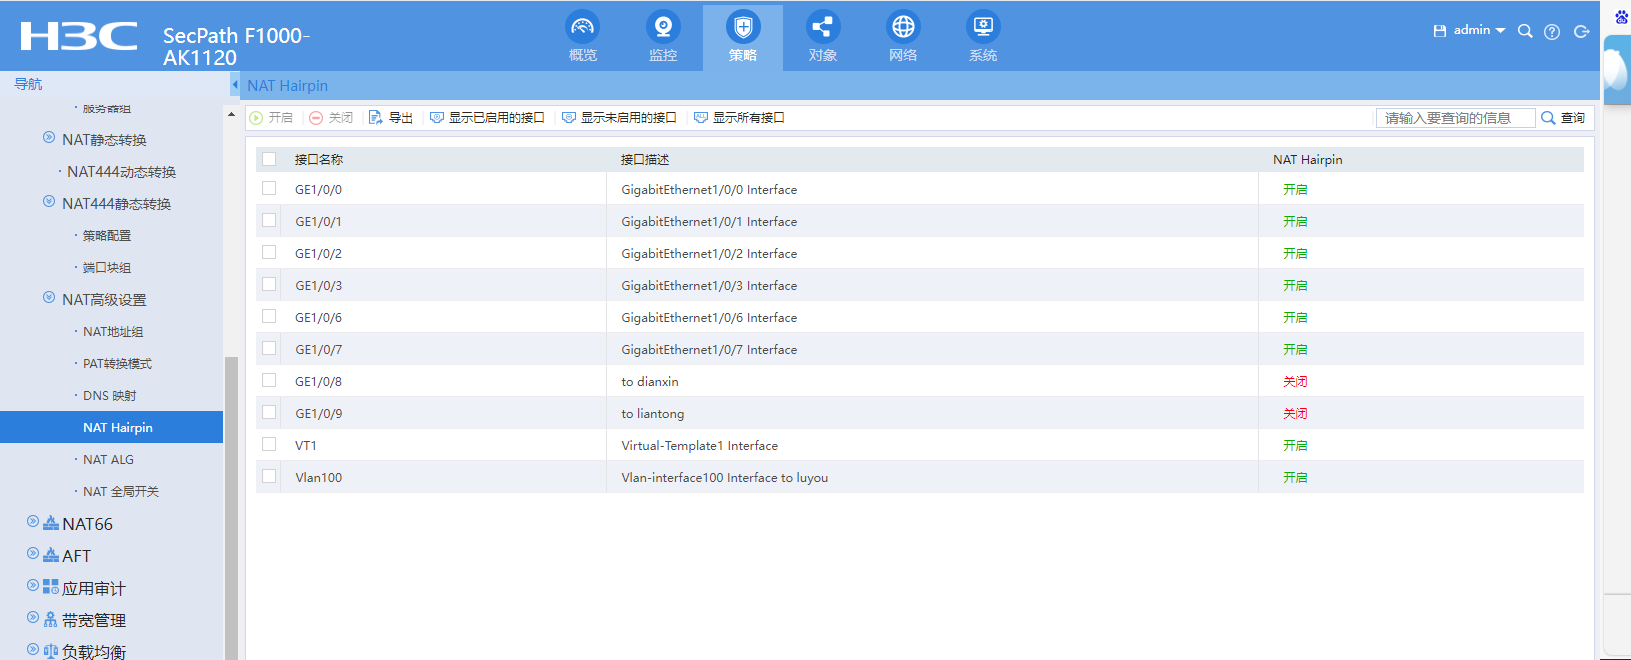This screenshot has height=660, width=1631.
Task: Click the 应用审计 module icon
Action: coord(51,587)
